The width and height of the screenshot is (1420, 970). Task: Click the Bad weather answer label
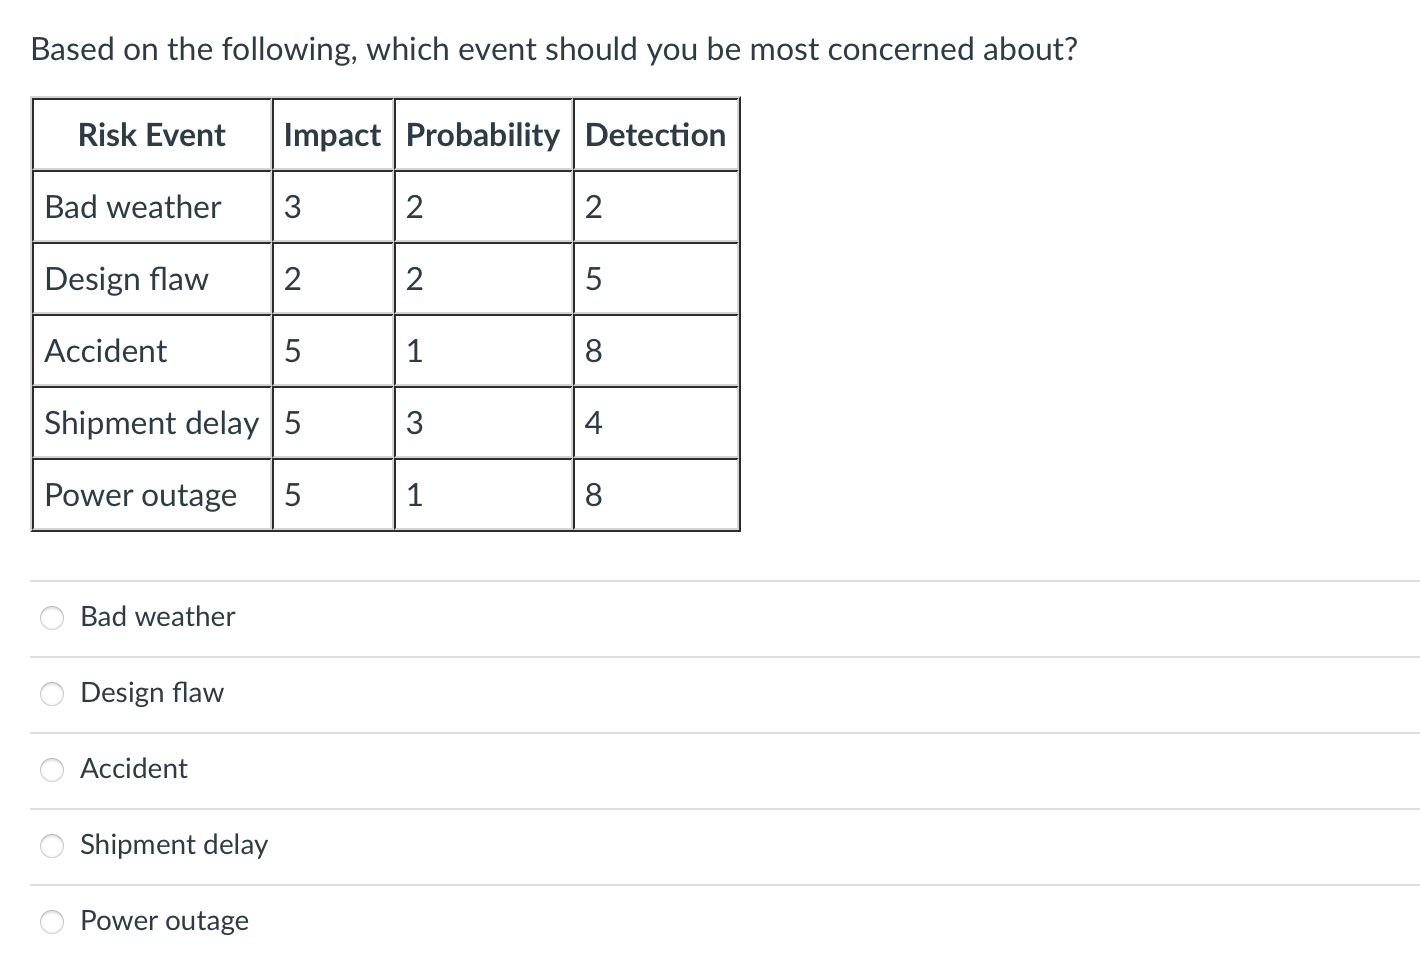coord(157,618)
